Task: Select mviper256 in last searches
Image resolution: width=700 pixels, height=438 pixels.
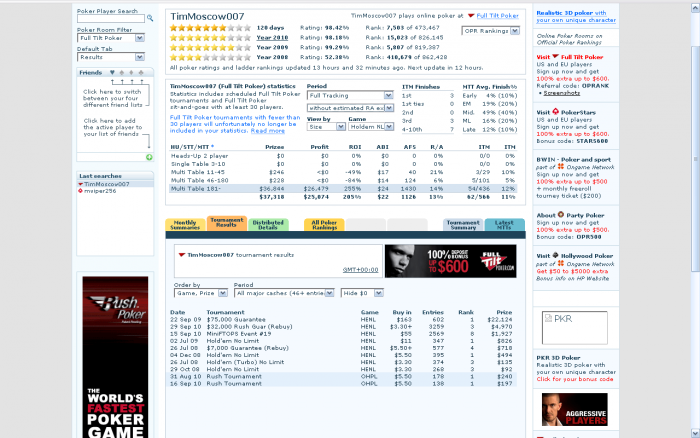Action: point(100,191)
